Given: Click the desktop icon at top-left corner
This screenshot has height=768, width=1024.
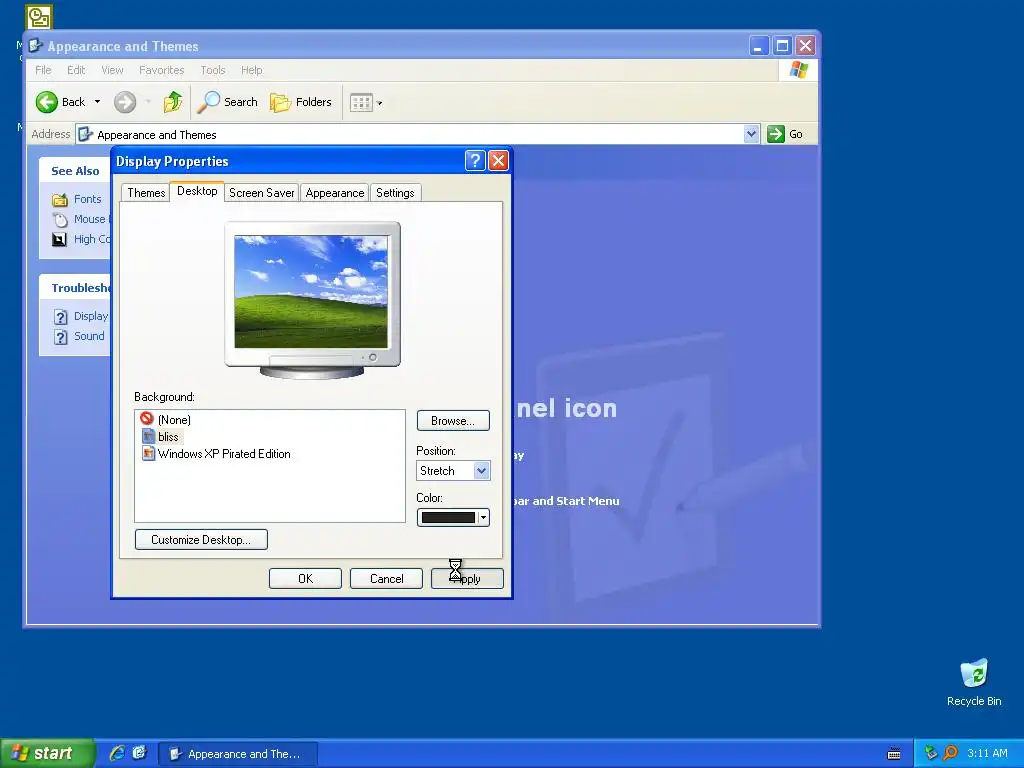Looking at the screenshot, I should pos(39,17).
